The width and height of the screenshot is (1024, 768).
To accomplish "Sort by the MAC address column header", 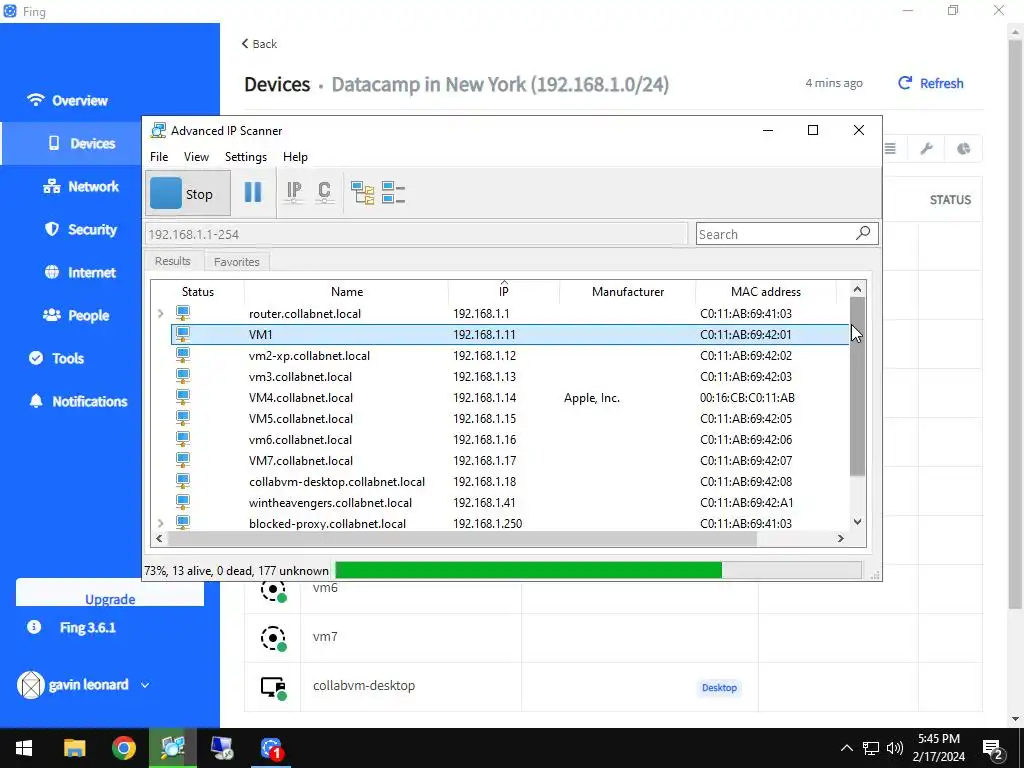I will [766, 292].
